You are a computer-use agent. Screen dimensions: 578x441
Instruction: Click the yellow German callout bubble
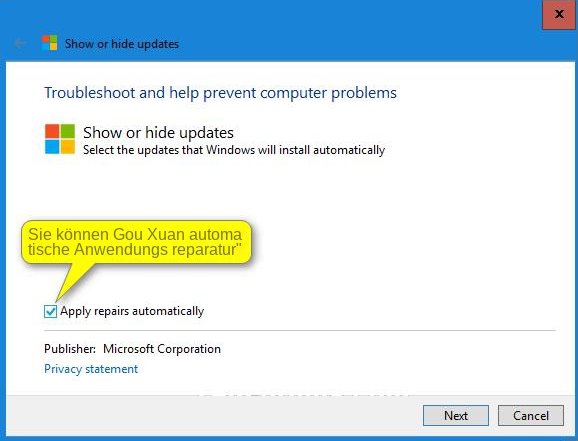point(136,242)
